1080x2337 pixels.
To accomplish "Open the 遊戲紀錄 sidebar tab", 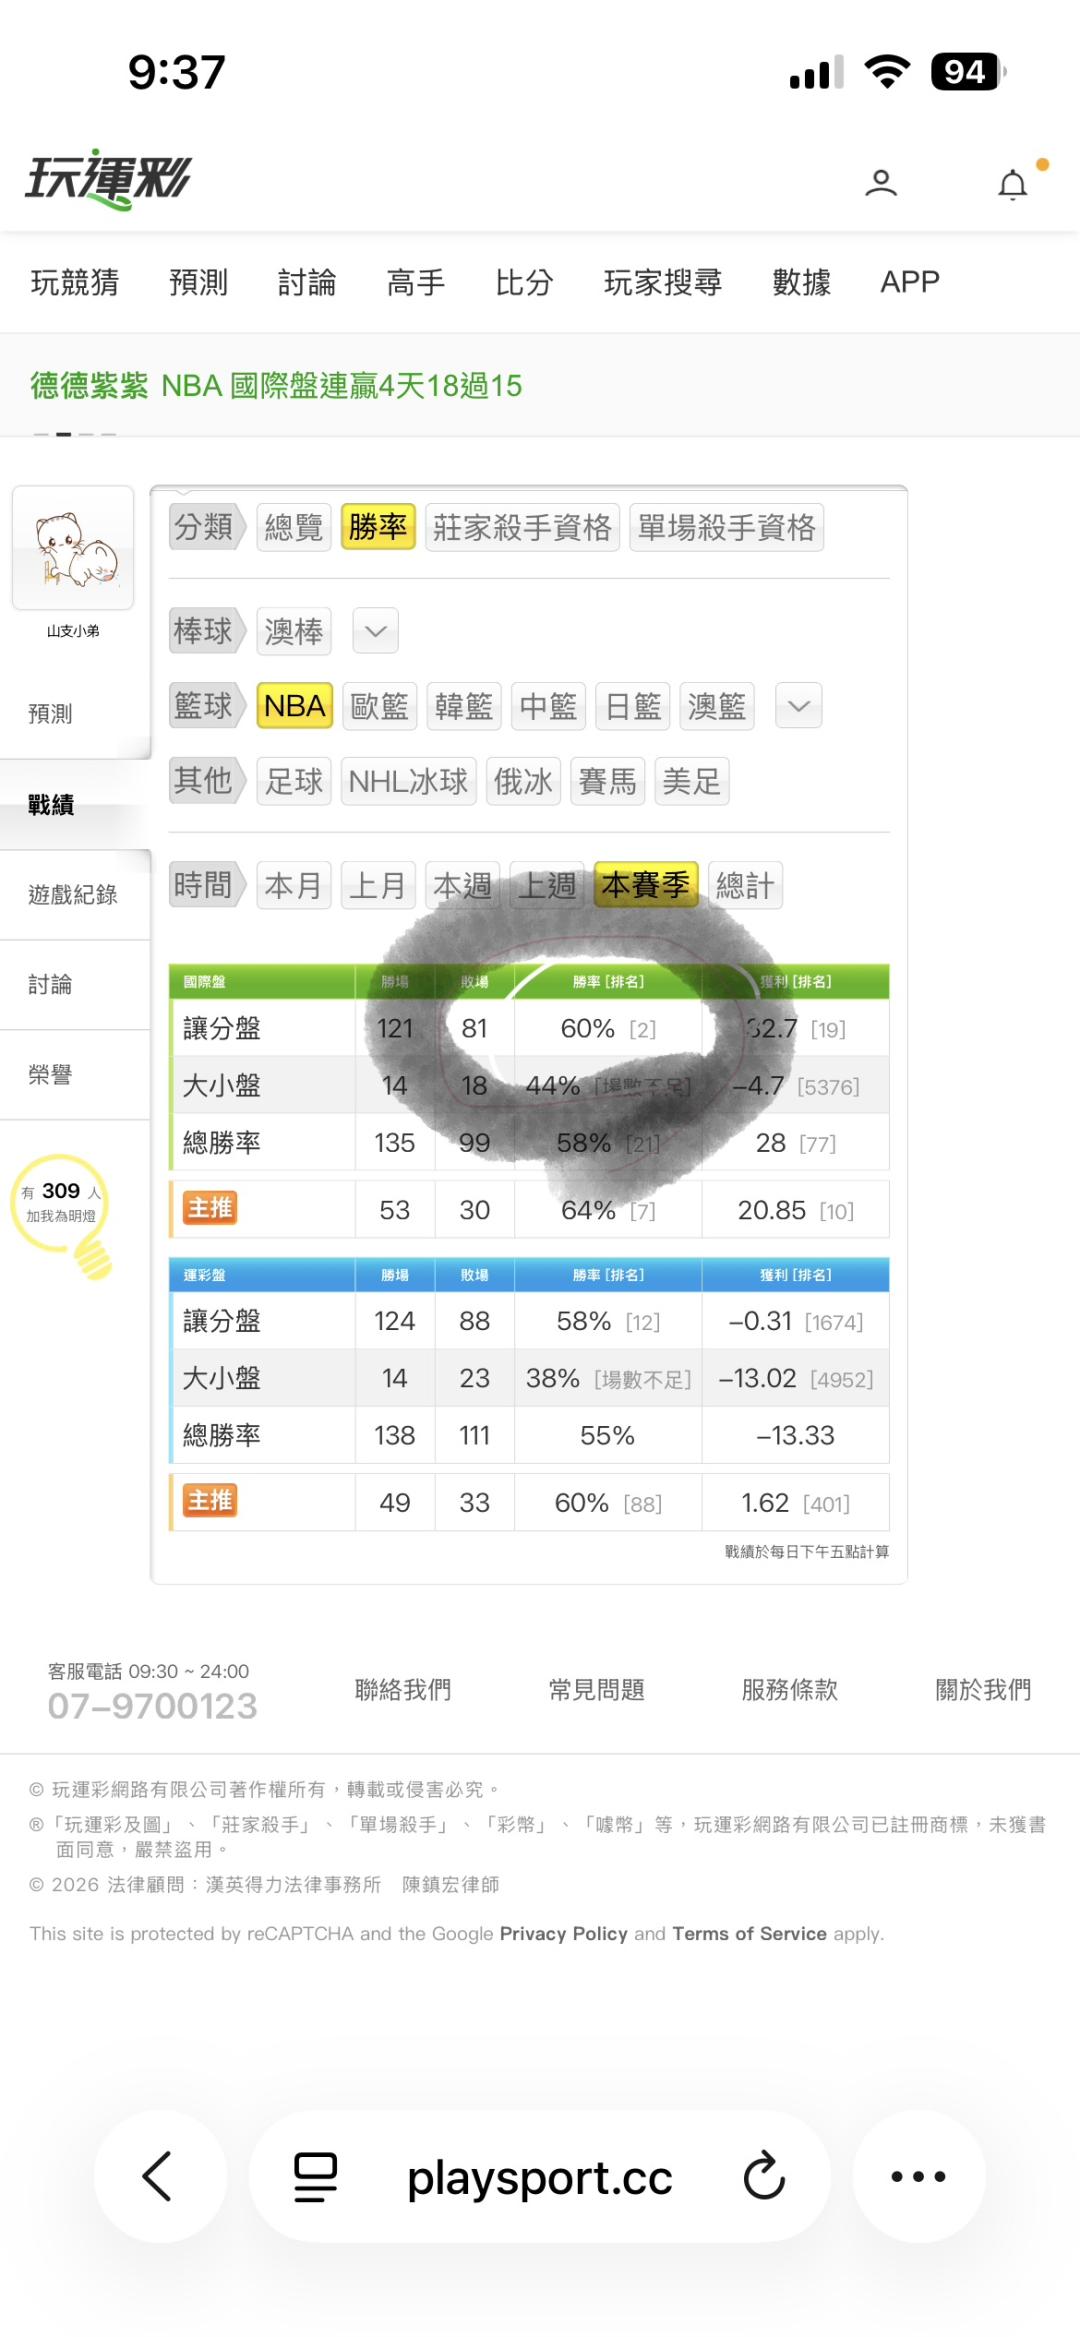I will tap(75, 894).
